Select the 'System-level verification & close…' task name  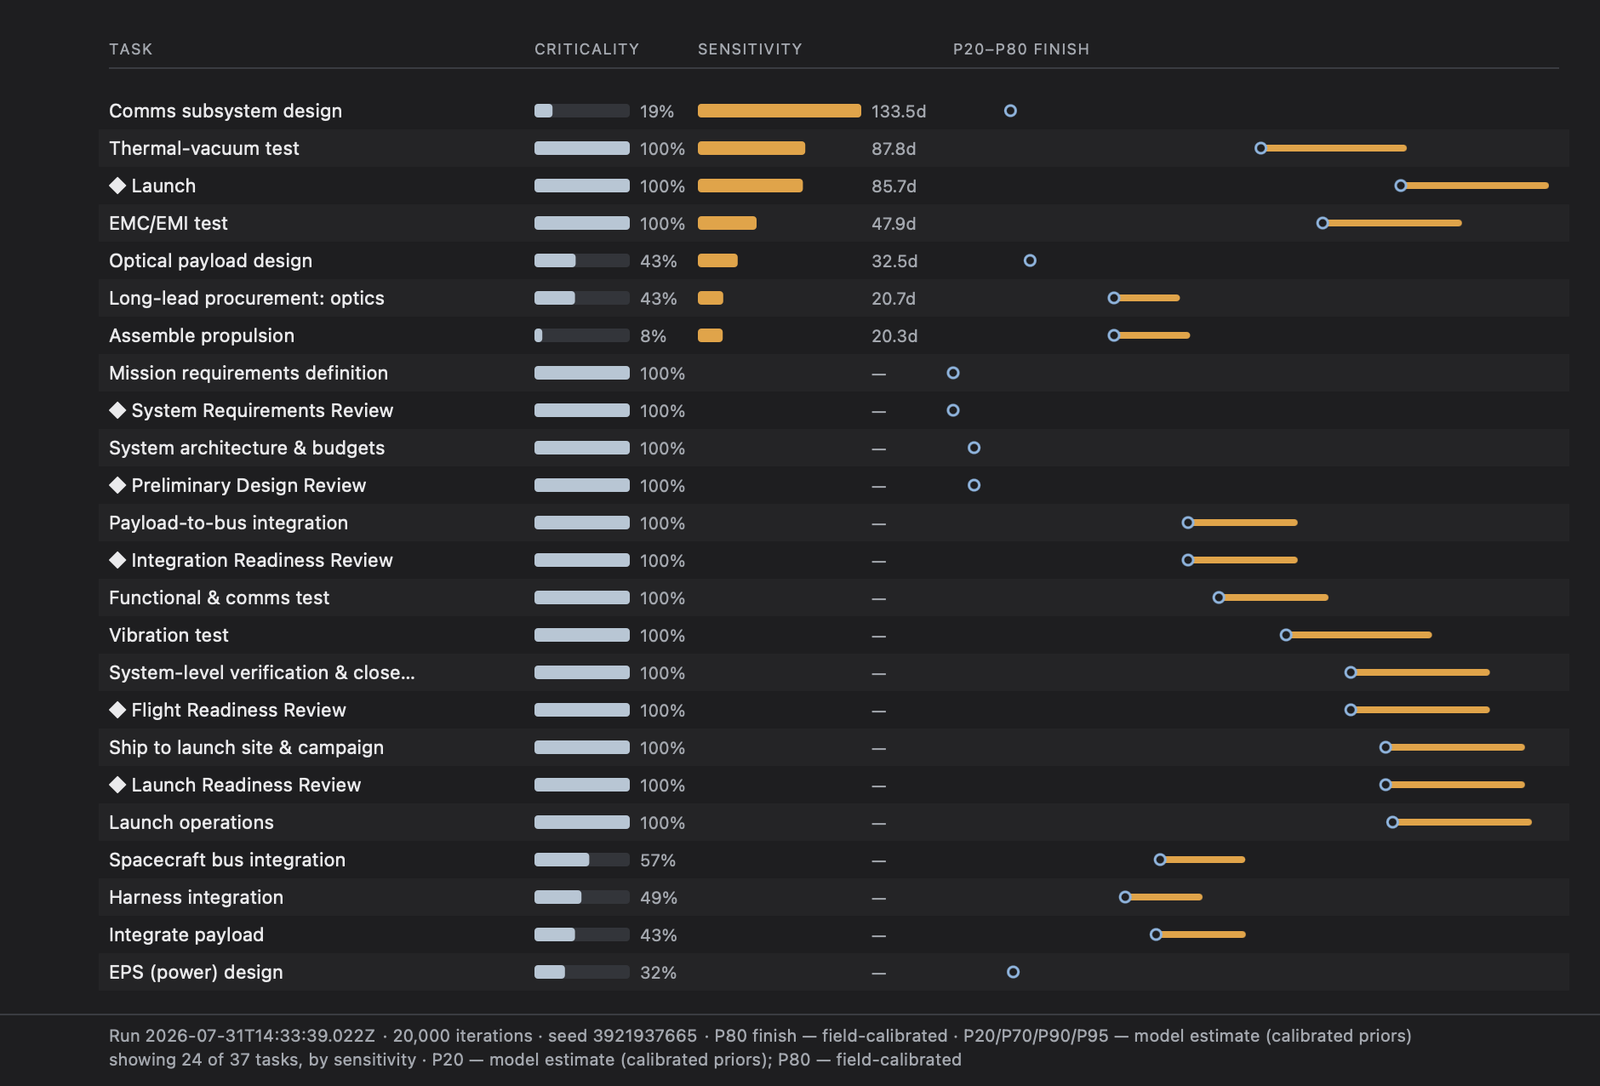(x=262, y=673)
